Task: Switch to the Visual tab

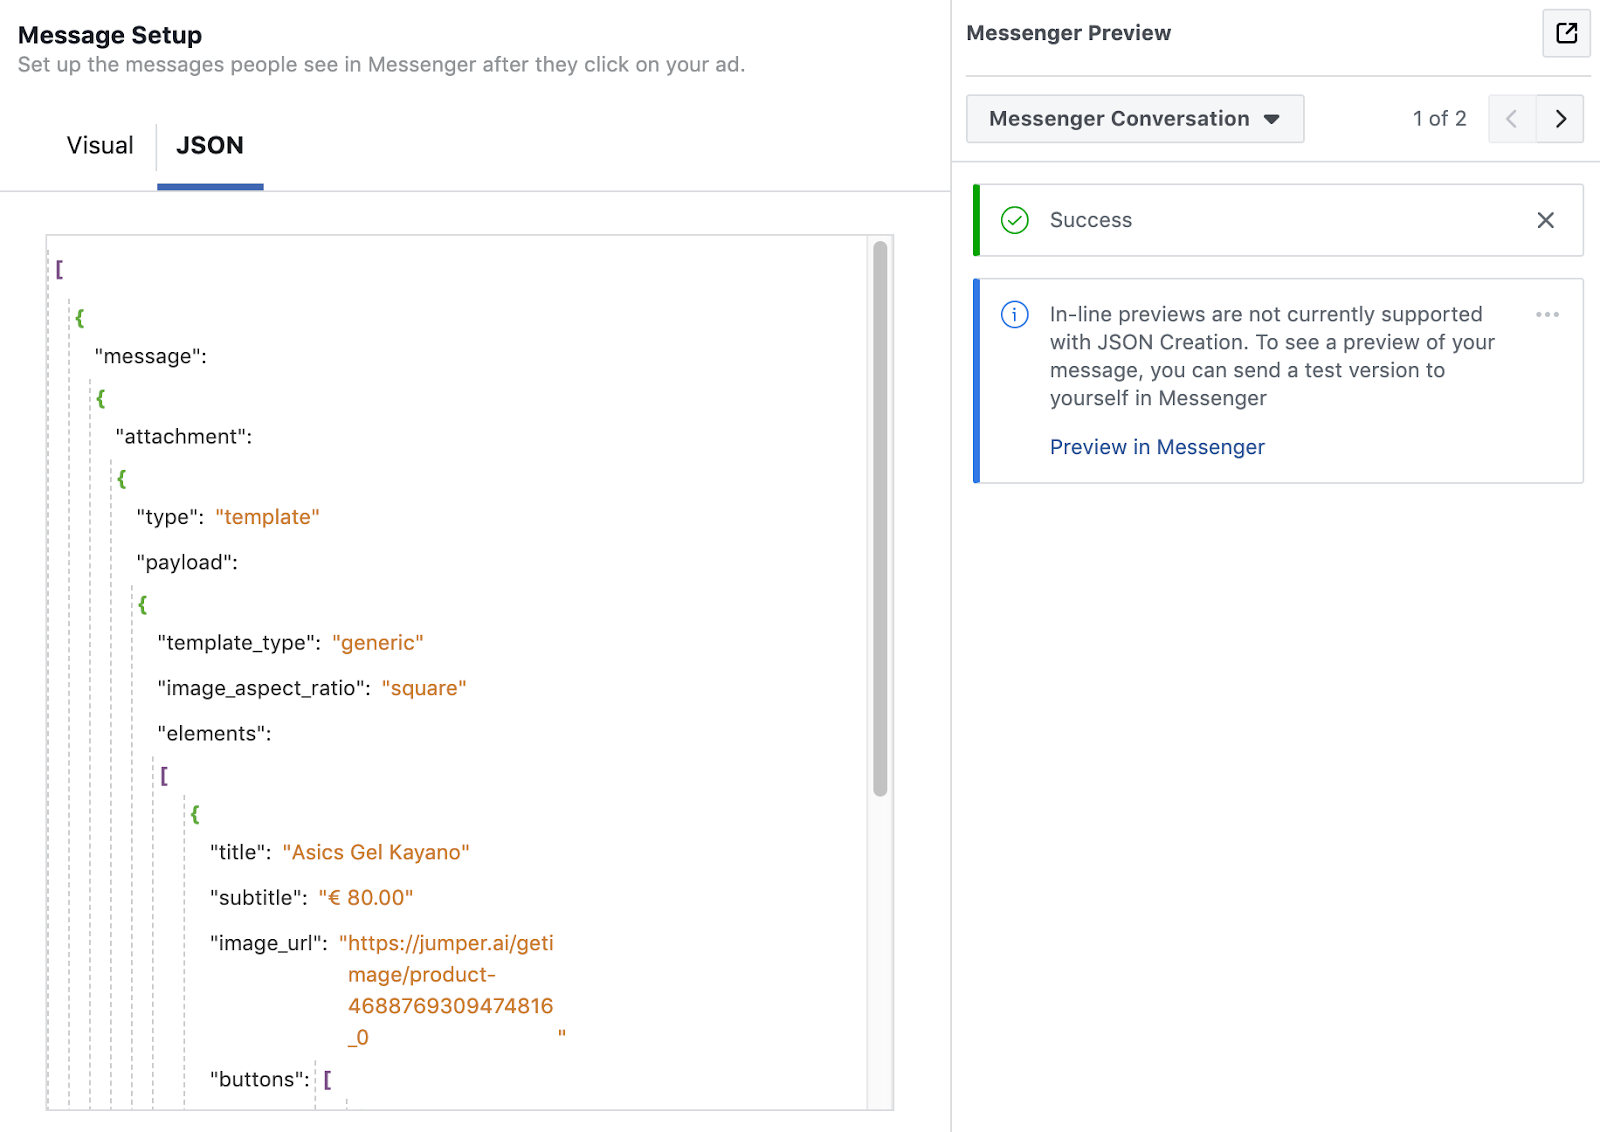Action: point(100,146)
